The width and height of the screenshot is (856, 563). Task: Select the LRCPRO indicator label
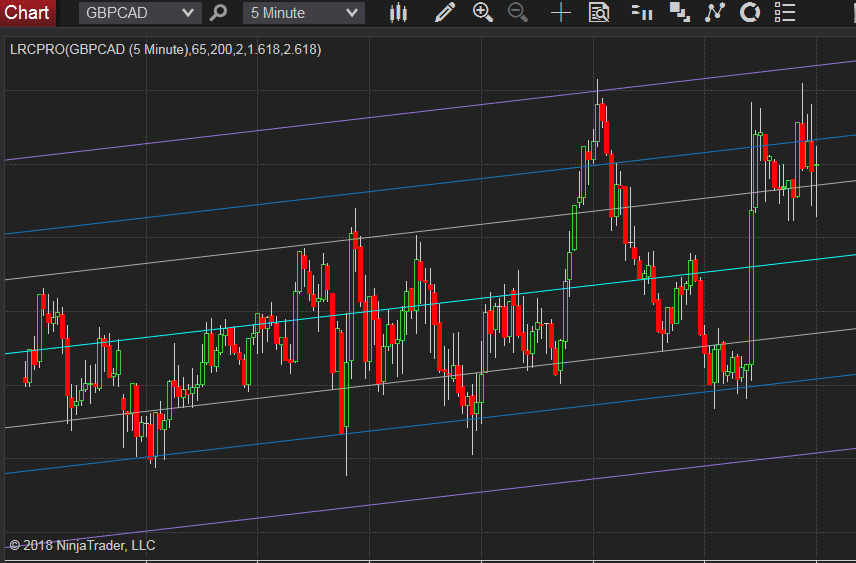click(x=165, y=50)
